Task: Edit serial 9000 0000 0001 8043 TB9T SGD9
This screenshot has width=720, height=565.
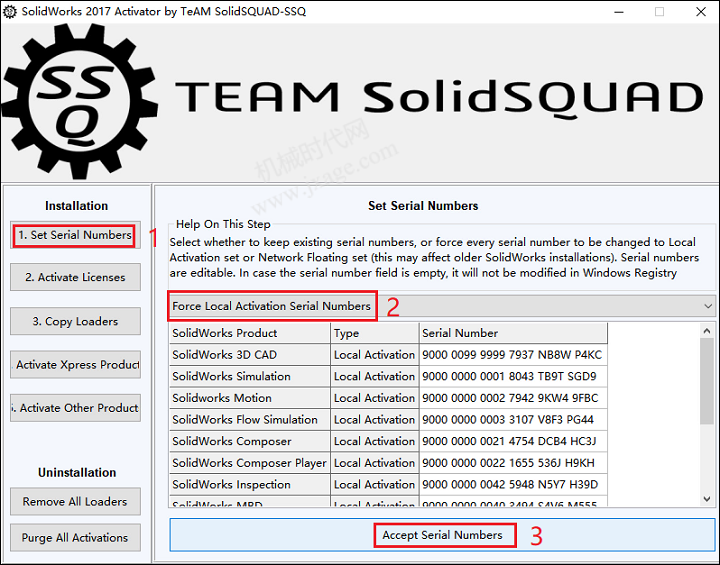Action: pos(513,376)
